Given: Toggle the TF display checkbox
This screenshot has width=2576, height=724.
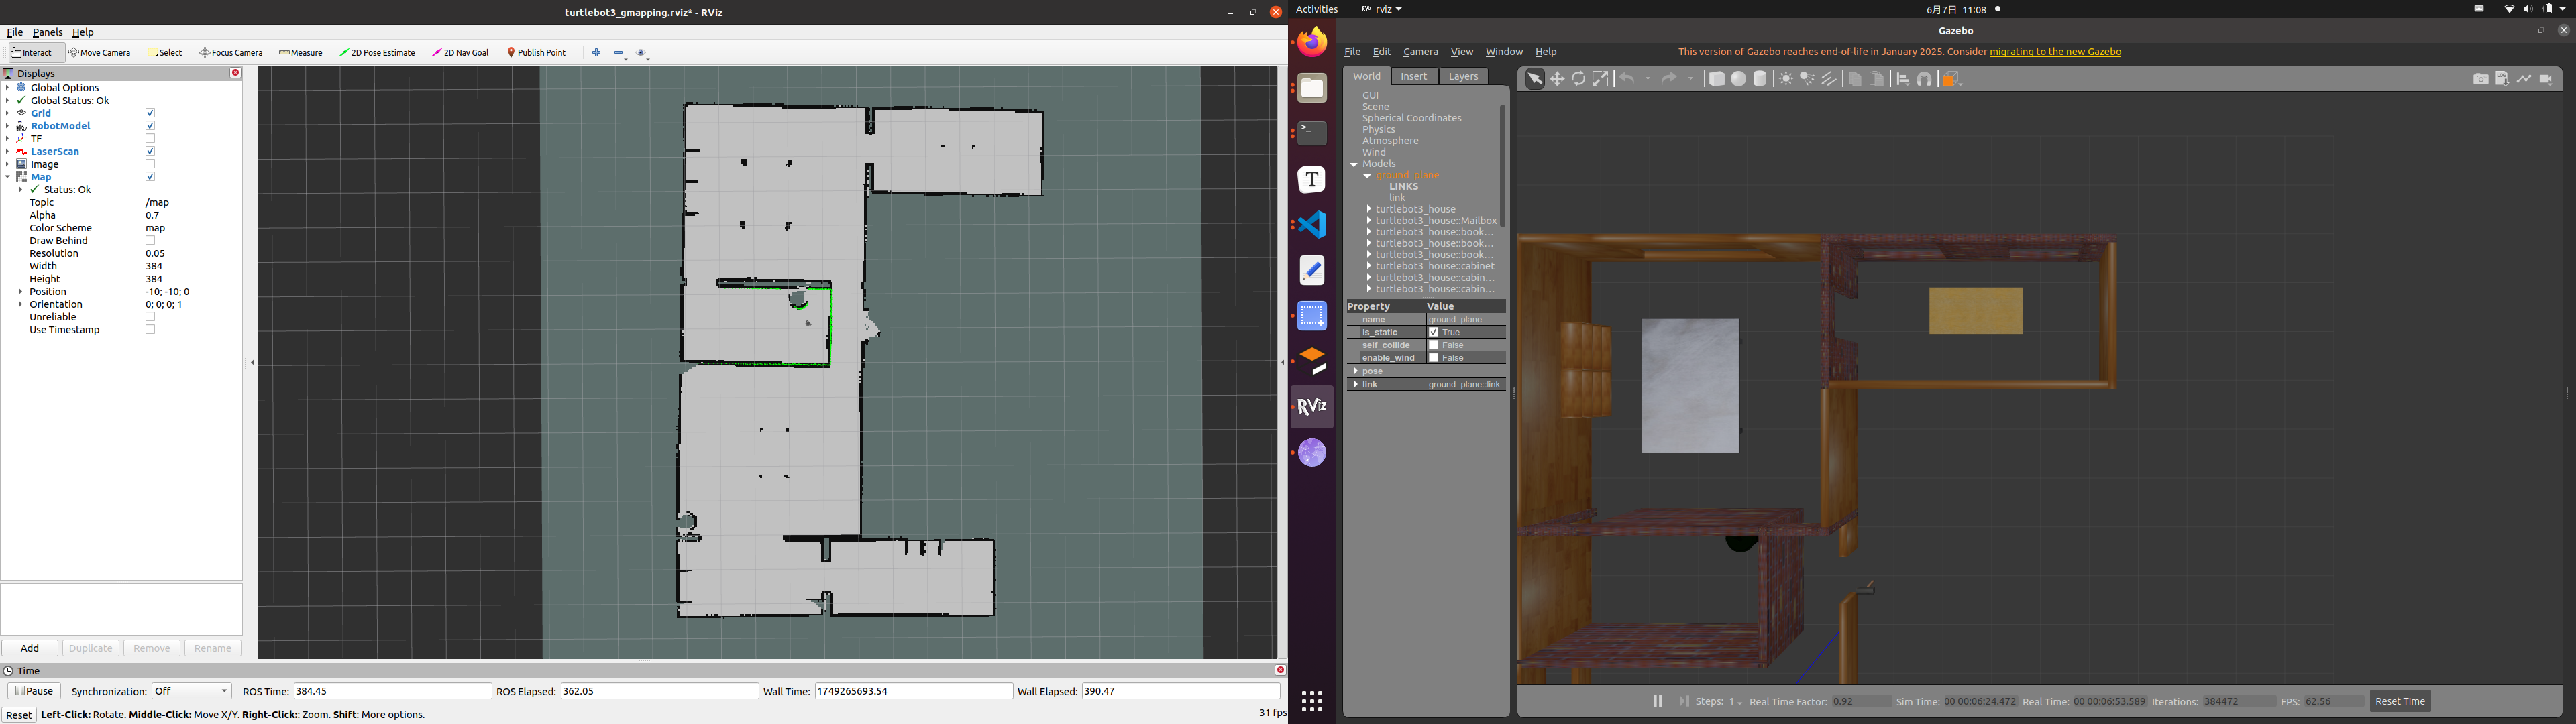Looking at the screenshot, I should [x=150, y=139].
